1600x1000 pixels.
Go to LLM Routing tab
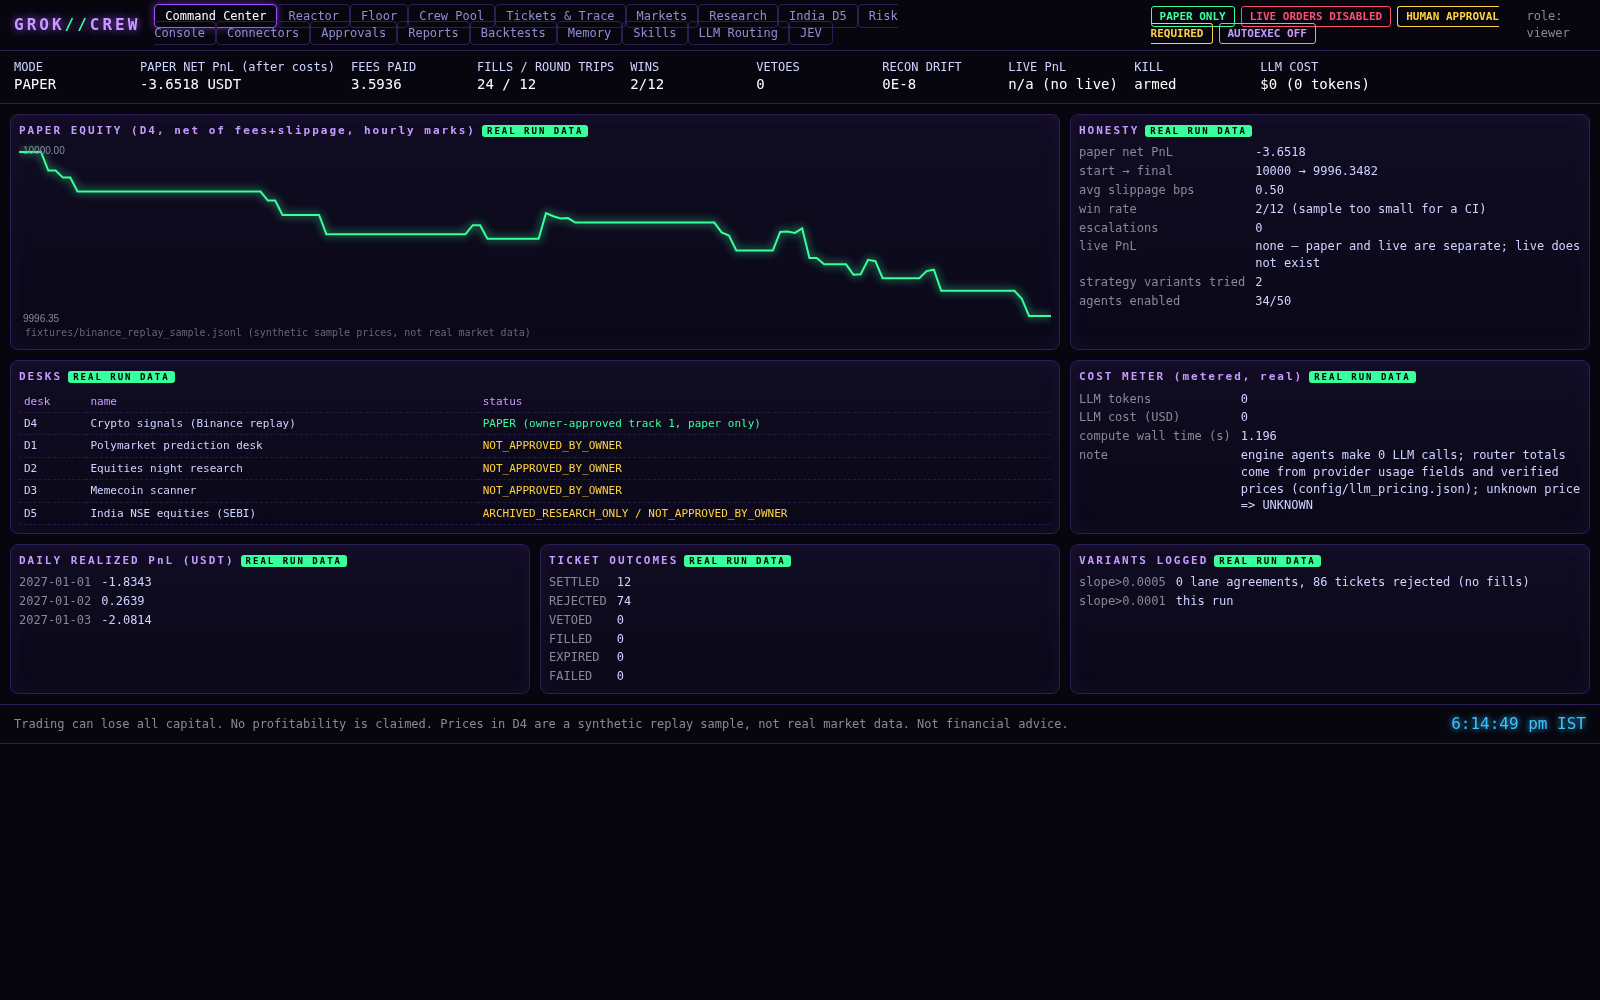click(x=738, y=34)
